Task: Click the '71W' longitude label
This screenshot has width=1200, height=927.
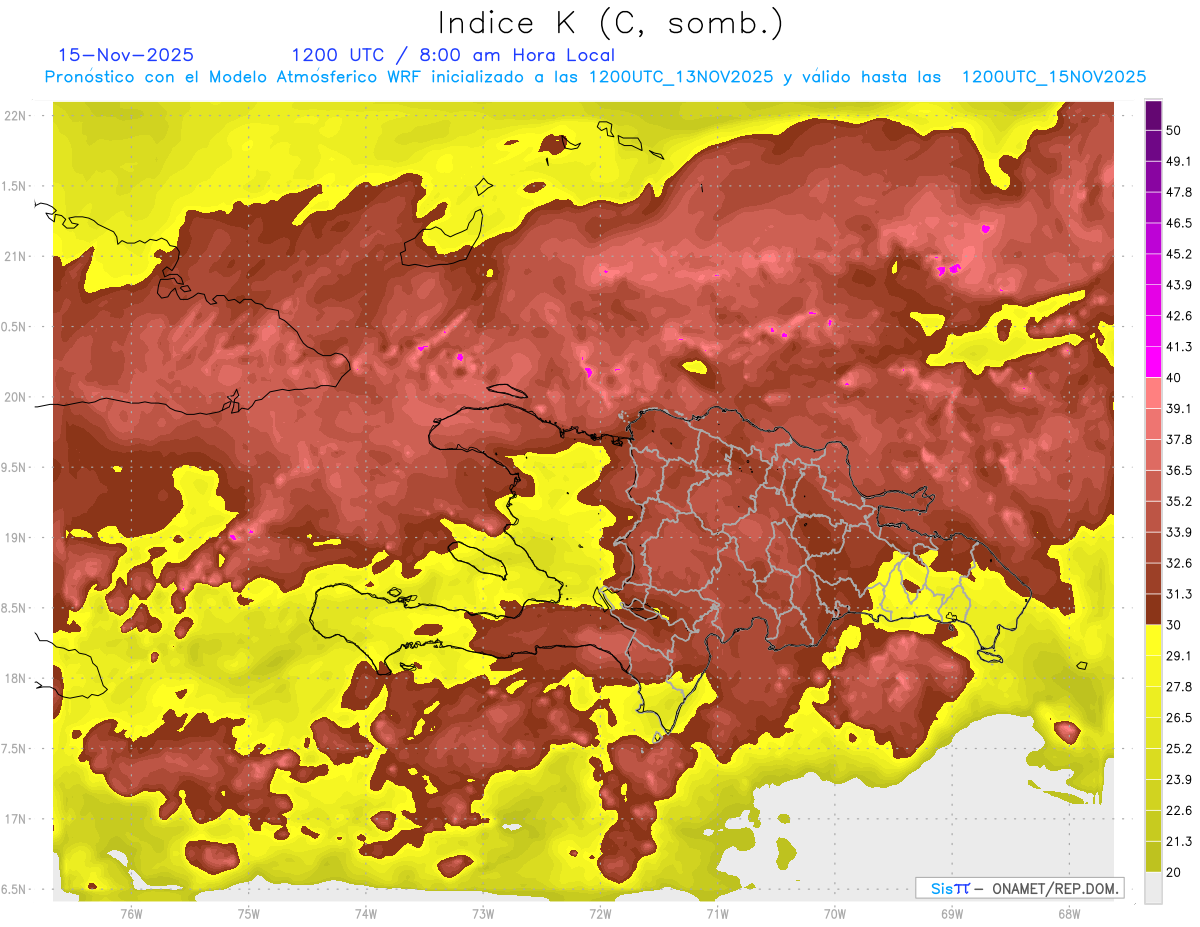Action: point(717,913)
